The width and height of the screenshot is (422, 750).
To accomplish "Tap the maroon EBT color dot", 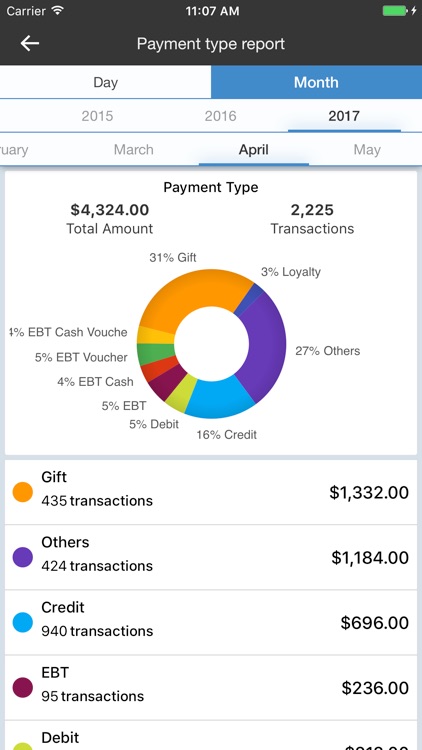I will coord(22,687).
